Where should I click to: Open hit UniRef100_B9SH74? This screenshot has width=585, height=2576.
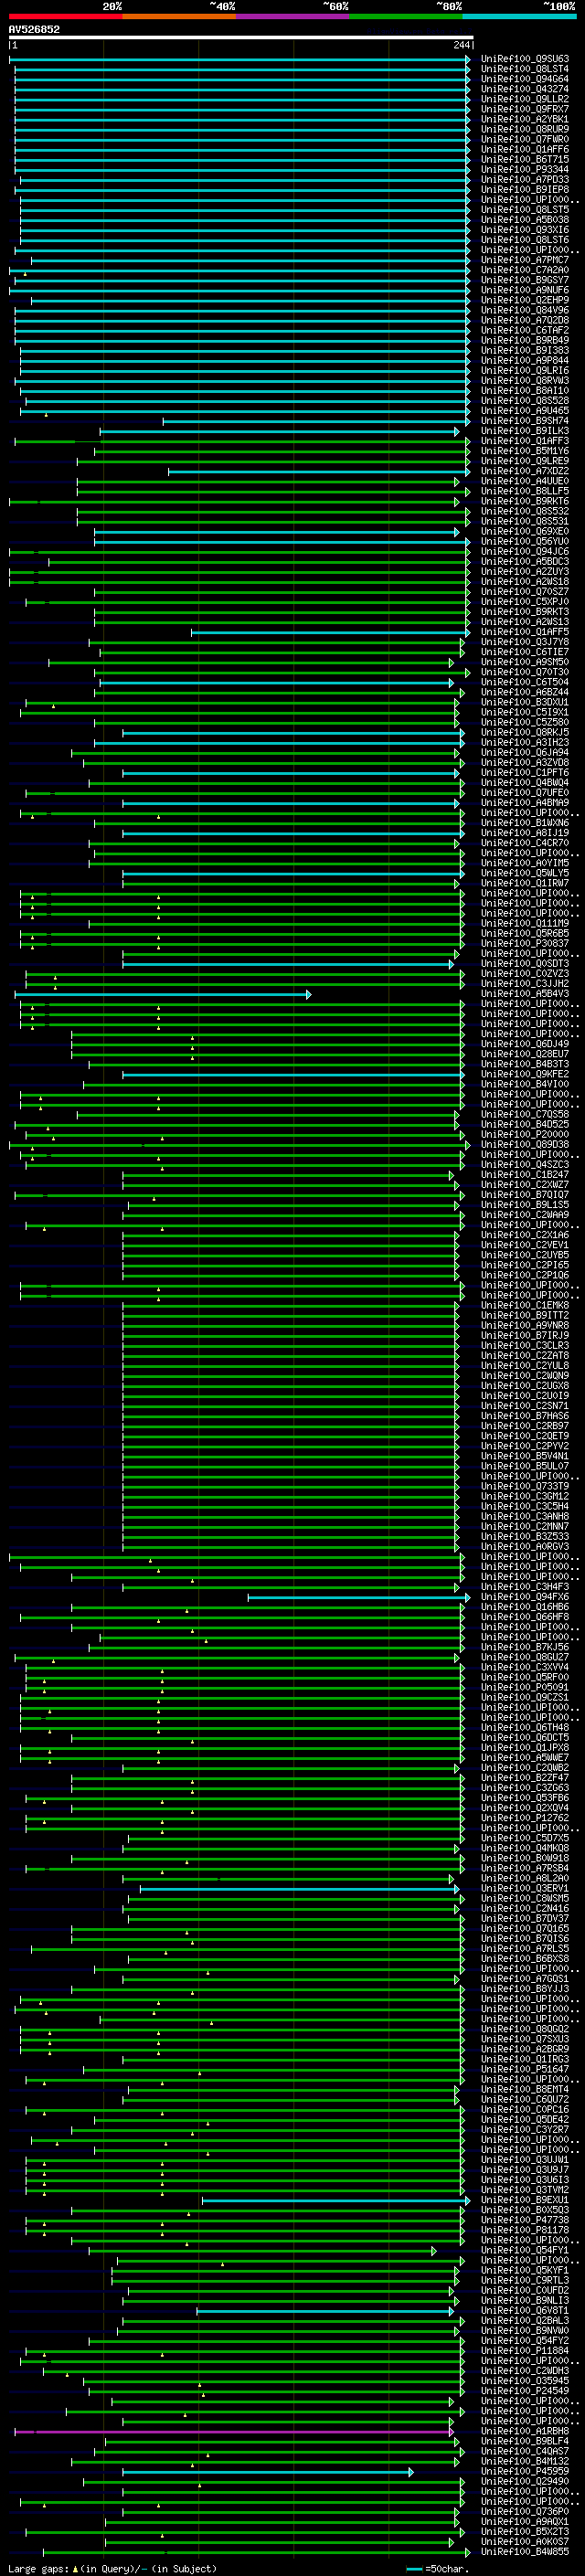point(524,421)
